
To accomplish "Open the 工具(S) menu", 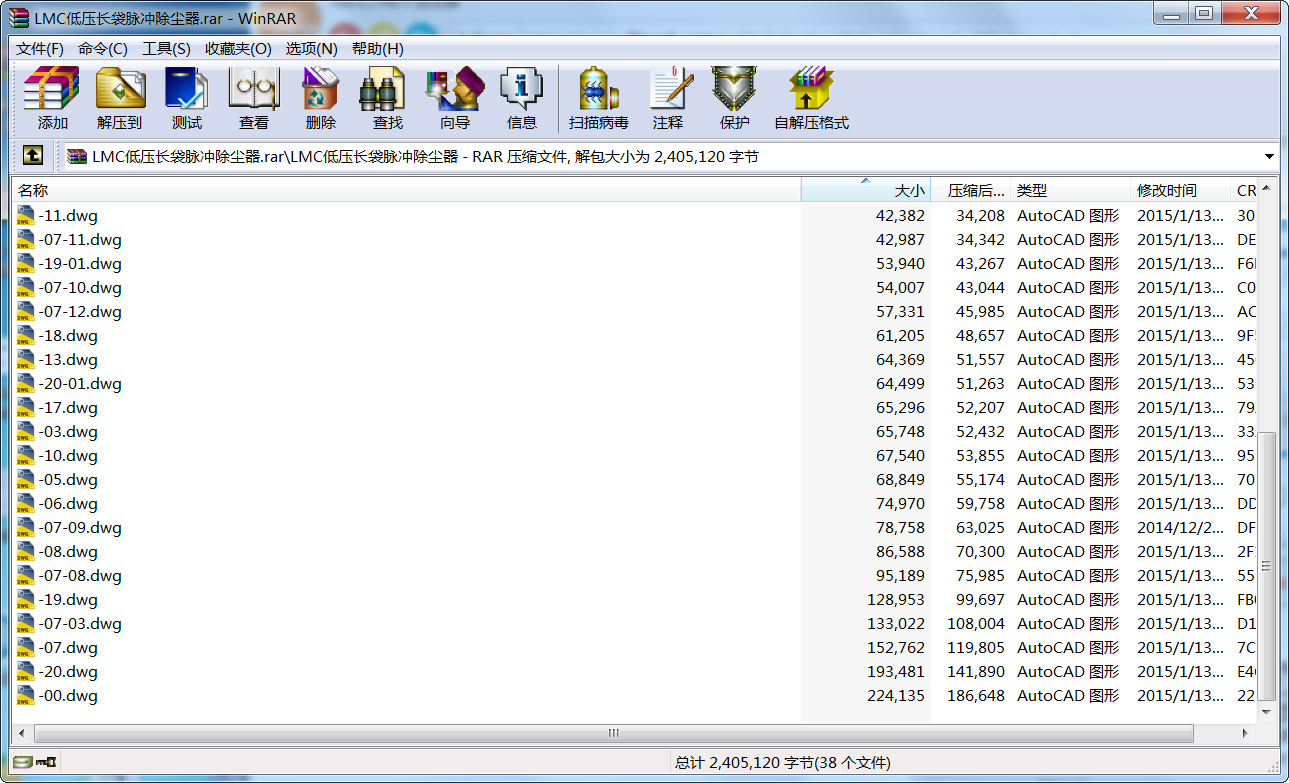I will tap(166, 49).
